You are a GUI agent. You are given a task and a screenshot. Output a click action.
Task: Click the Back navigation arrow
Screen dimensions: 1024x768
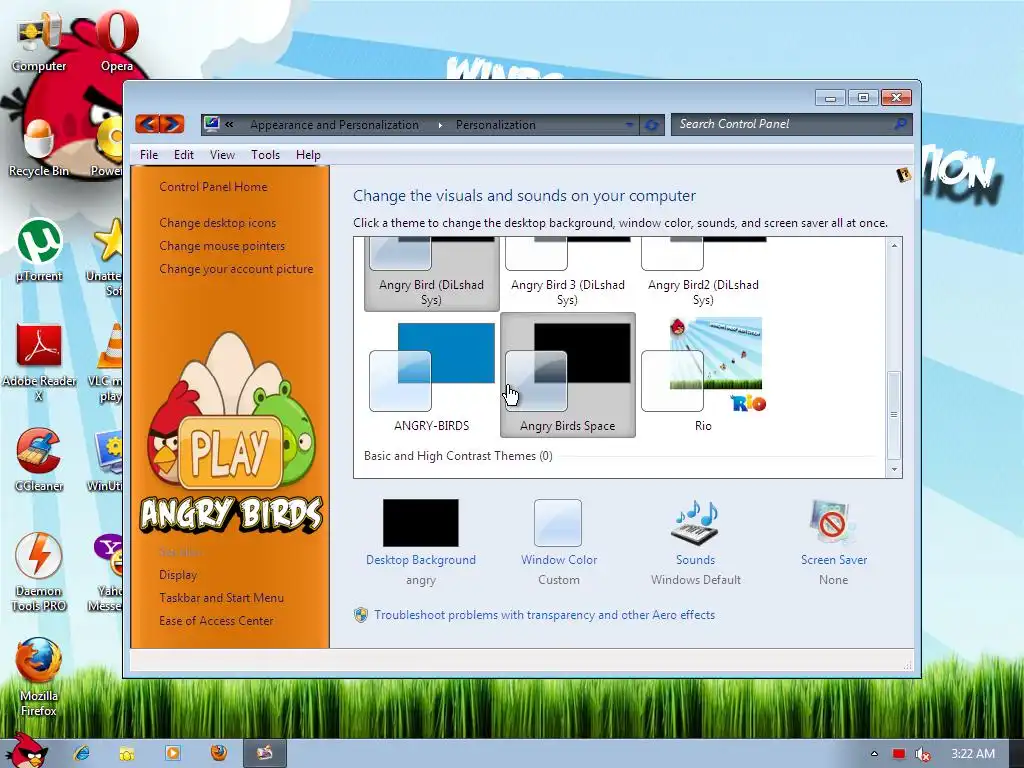click(x=148, y=123)
